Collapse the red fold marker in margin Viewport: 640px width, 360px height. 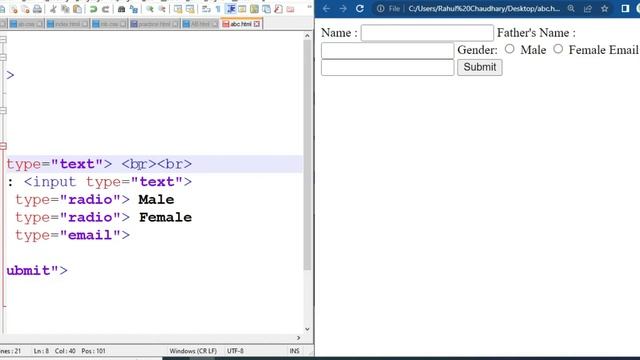coord(3,146)
